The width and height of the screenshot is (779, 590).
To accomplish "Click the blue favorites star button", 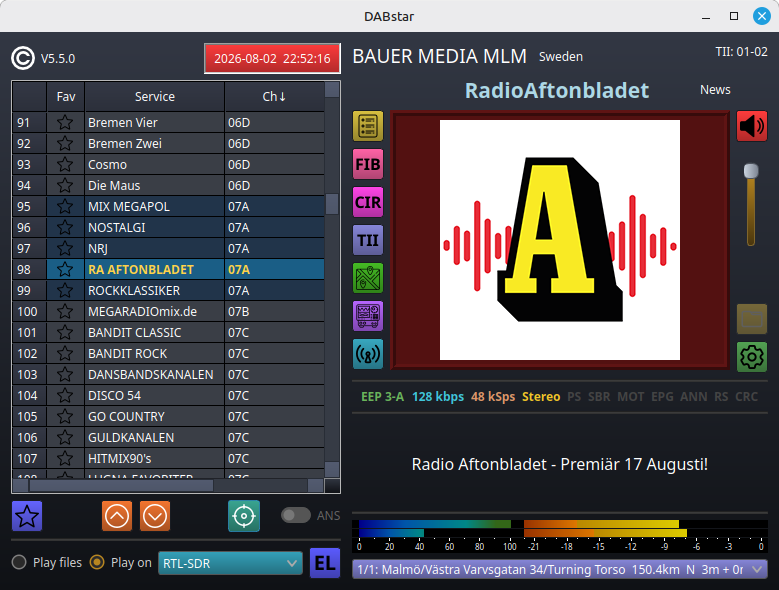I will (27, 516).
